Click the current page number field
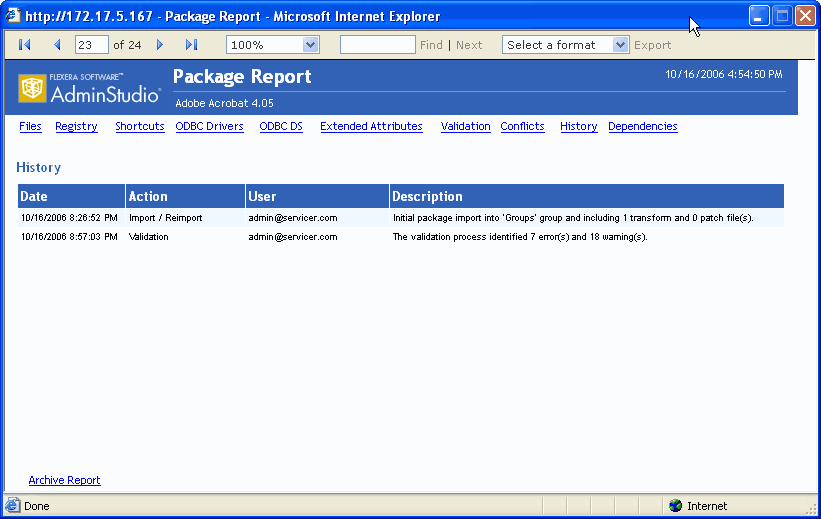The width and height of the screenshot is (821, 519). click(x=91, y=45)
